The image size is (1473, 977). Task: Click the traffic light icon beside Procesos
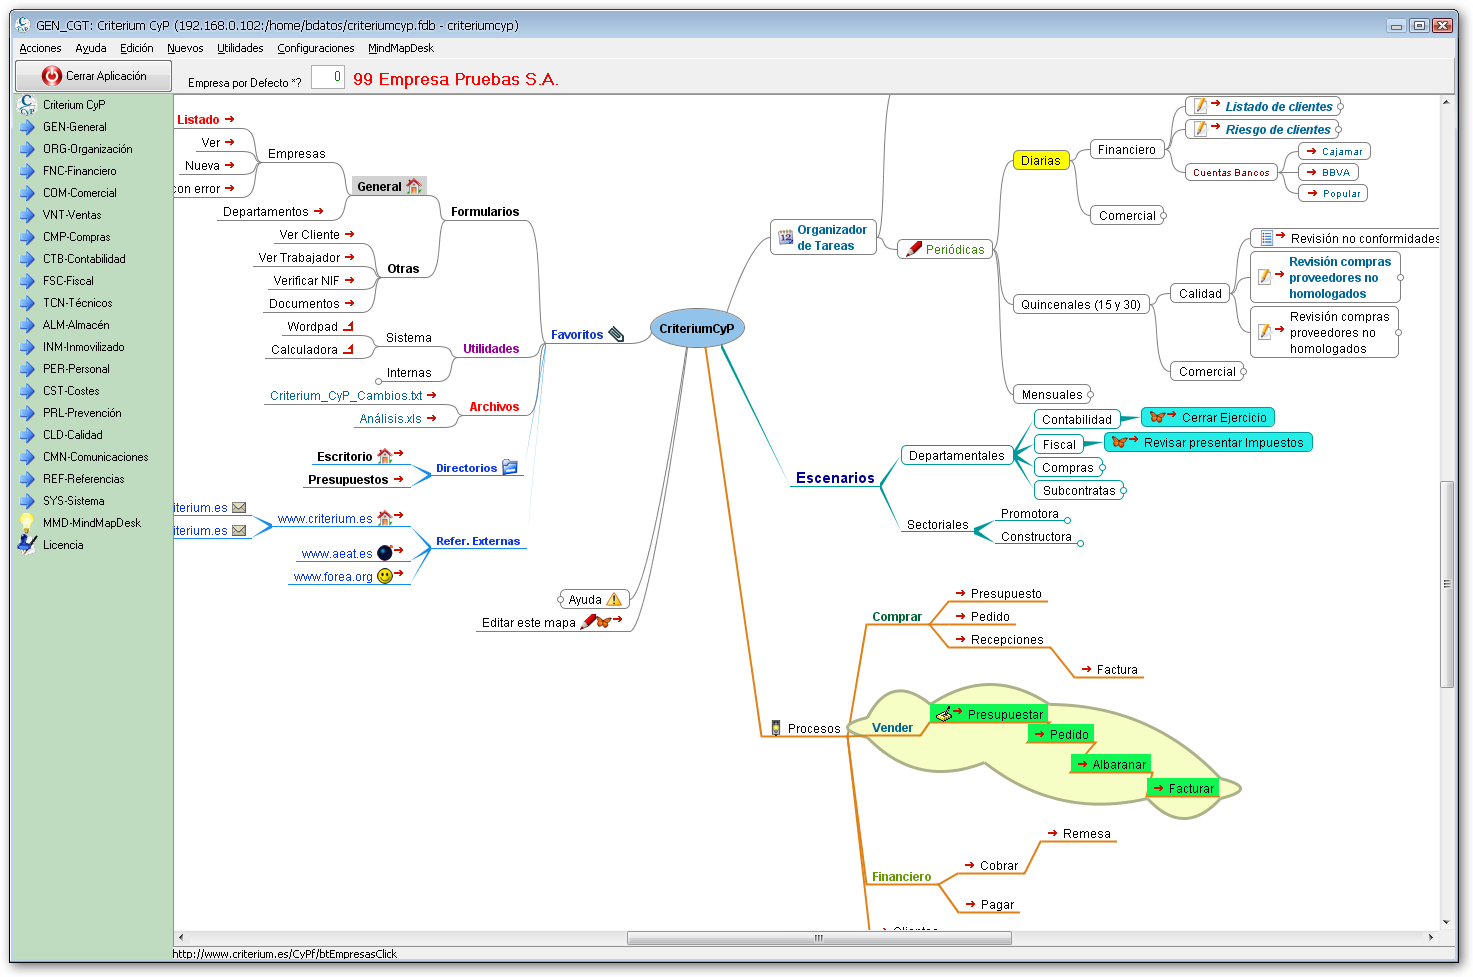pyautogui.click(x=775, y=729)
